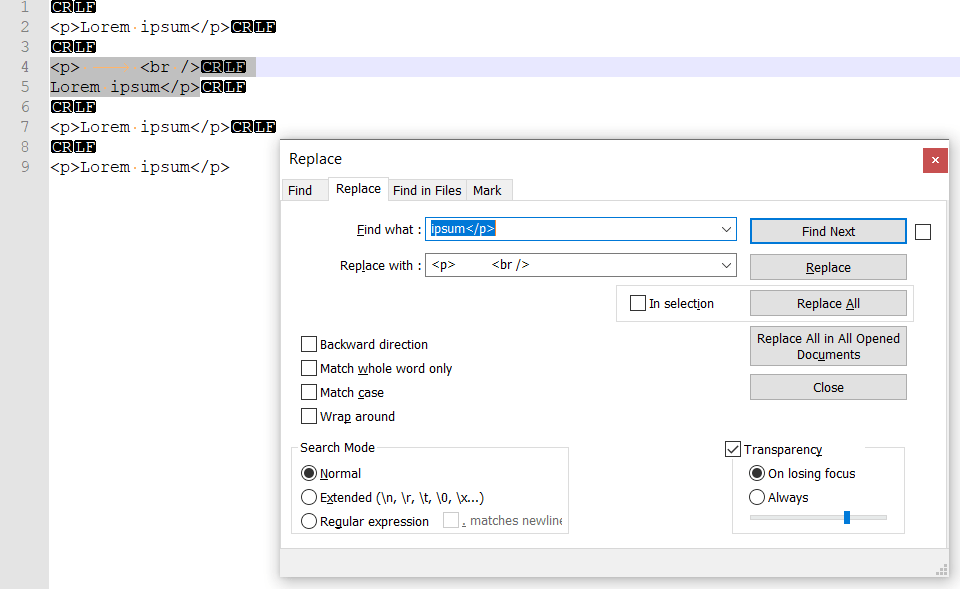Image resolution: width=960 pixels, height=589 pixels.
Task: Open the Find what history dropdown
Action: click(x=727, y=229)
